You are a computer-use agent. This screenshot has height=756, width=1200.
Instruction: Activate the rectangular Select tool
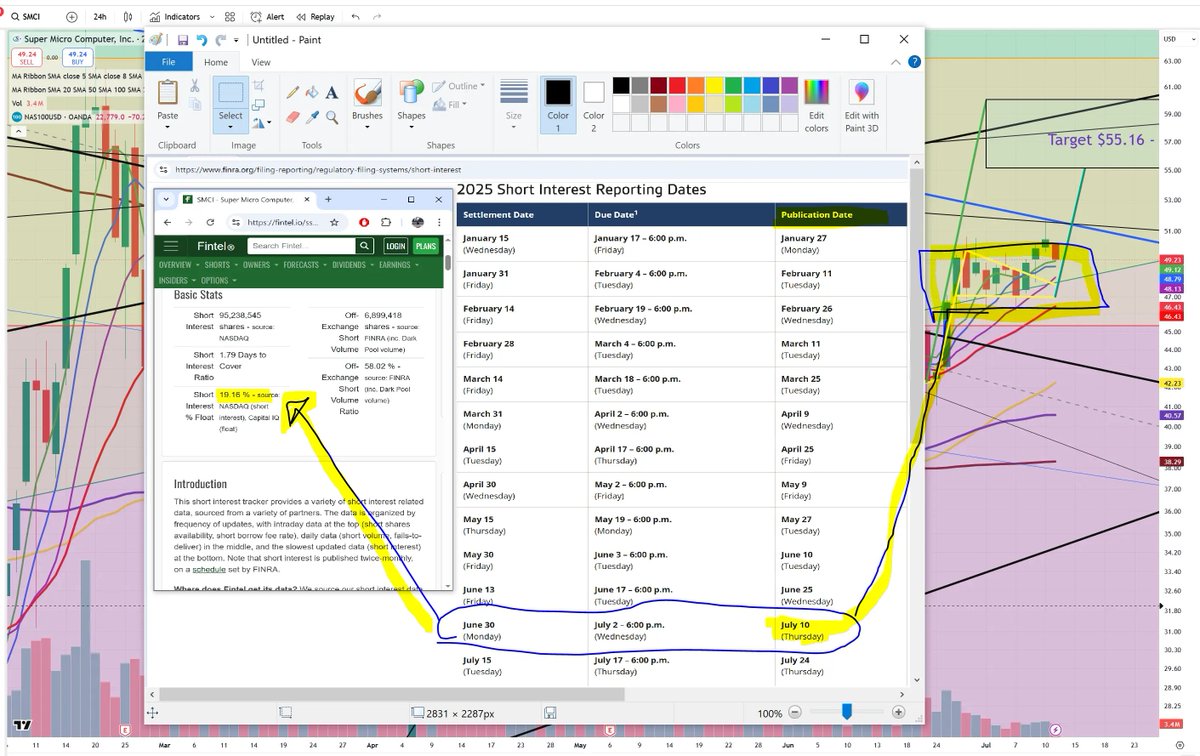point(231,93)
